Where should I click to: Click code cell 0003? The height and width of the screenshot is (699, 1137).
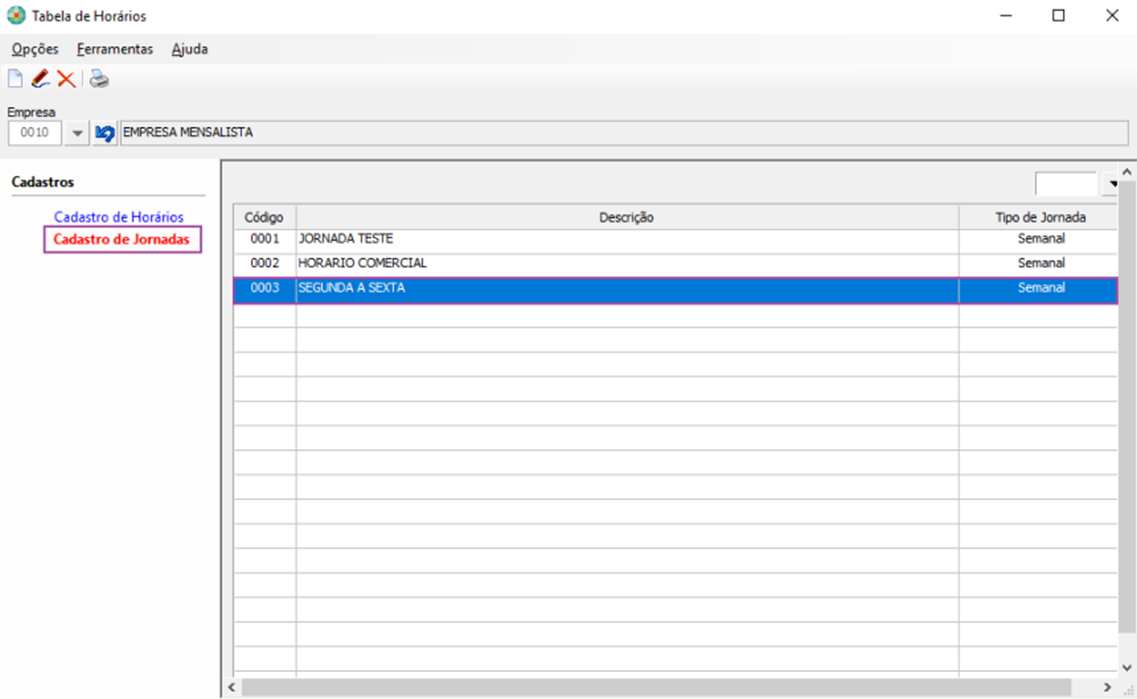(x=265, y=289)
